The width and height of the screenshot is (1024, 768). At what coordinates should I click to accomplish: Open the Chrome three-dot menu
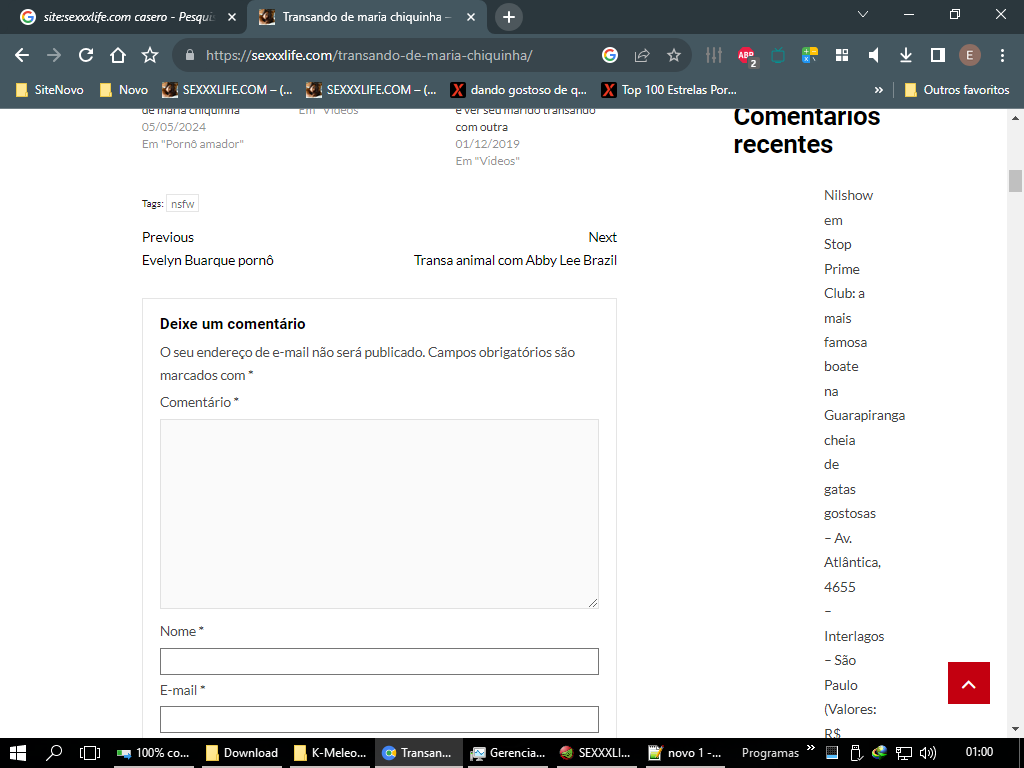[1002, 55]
